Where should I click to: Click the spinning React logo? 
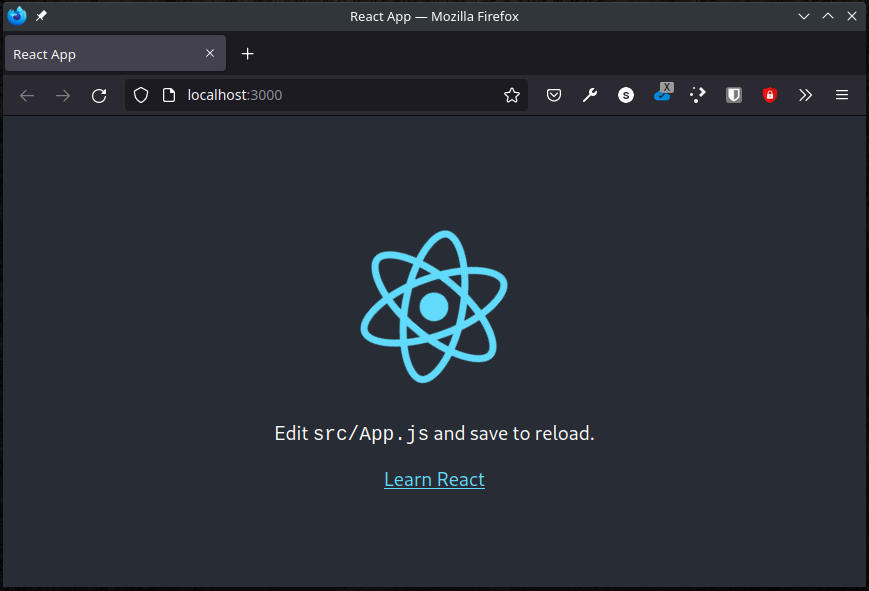[x=434, y=307]
